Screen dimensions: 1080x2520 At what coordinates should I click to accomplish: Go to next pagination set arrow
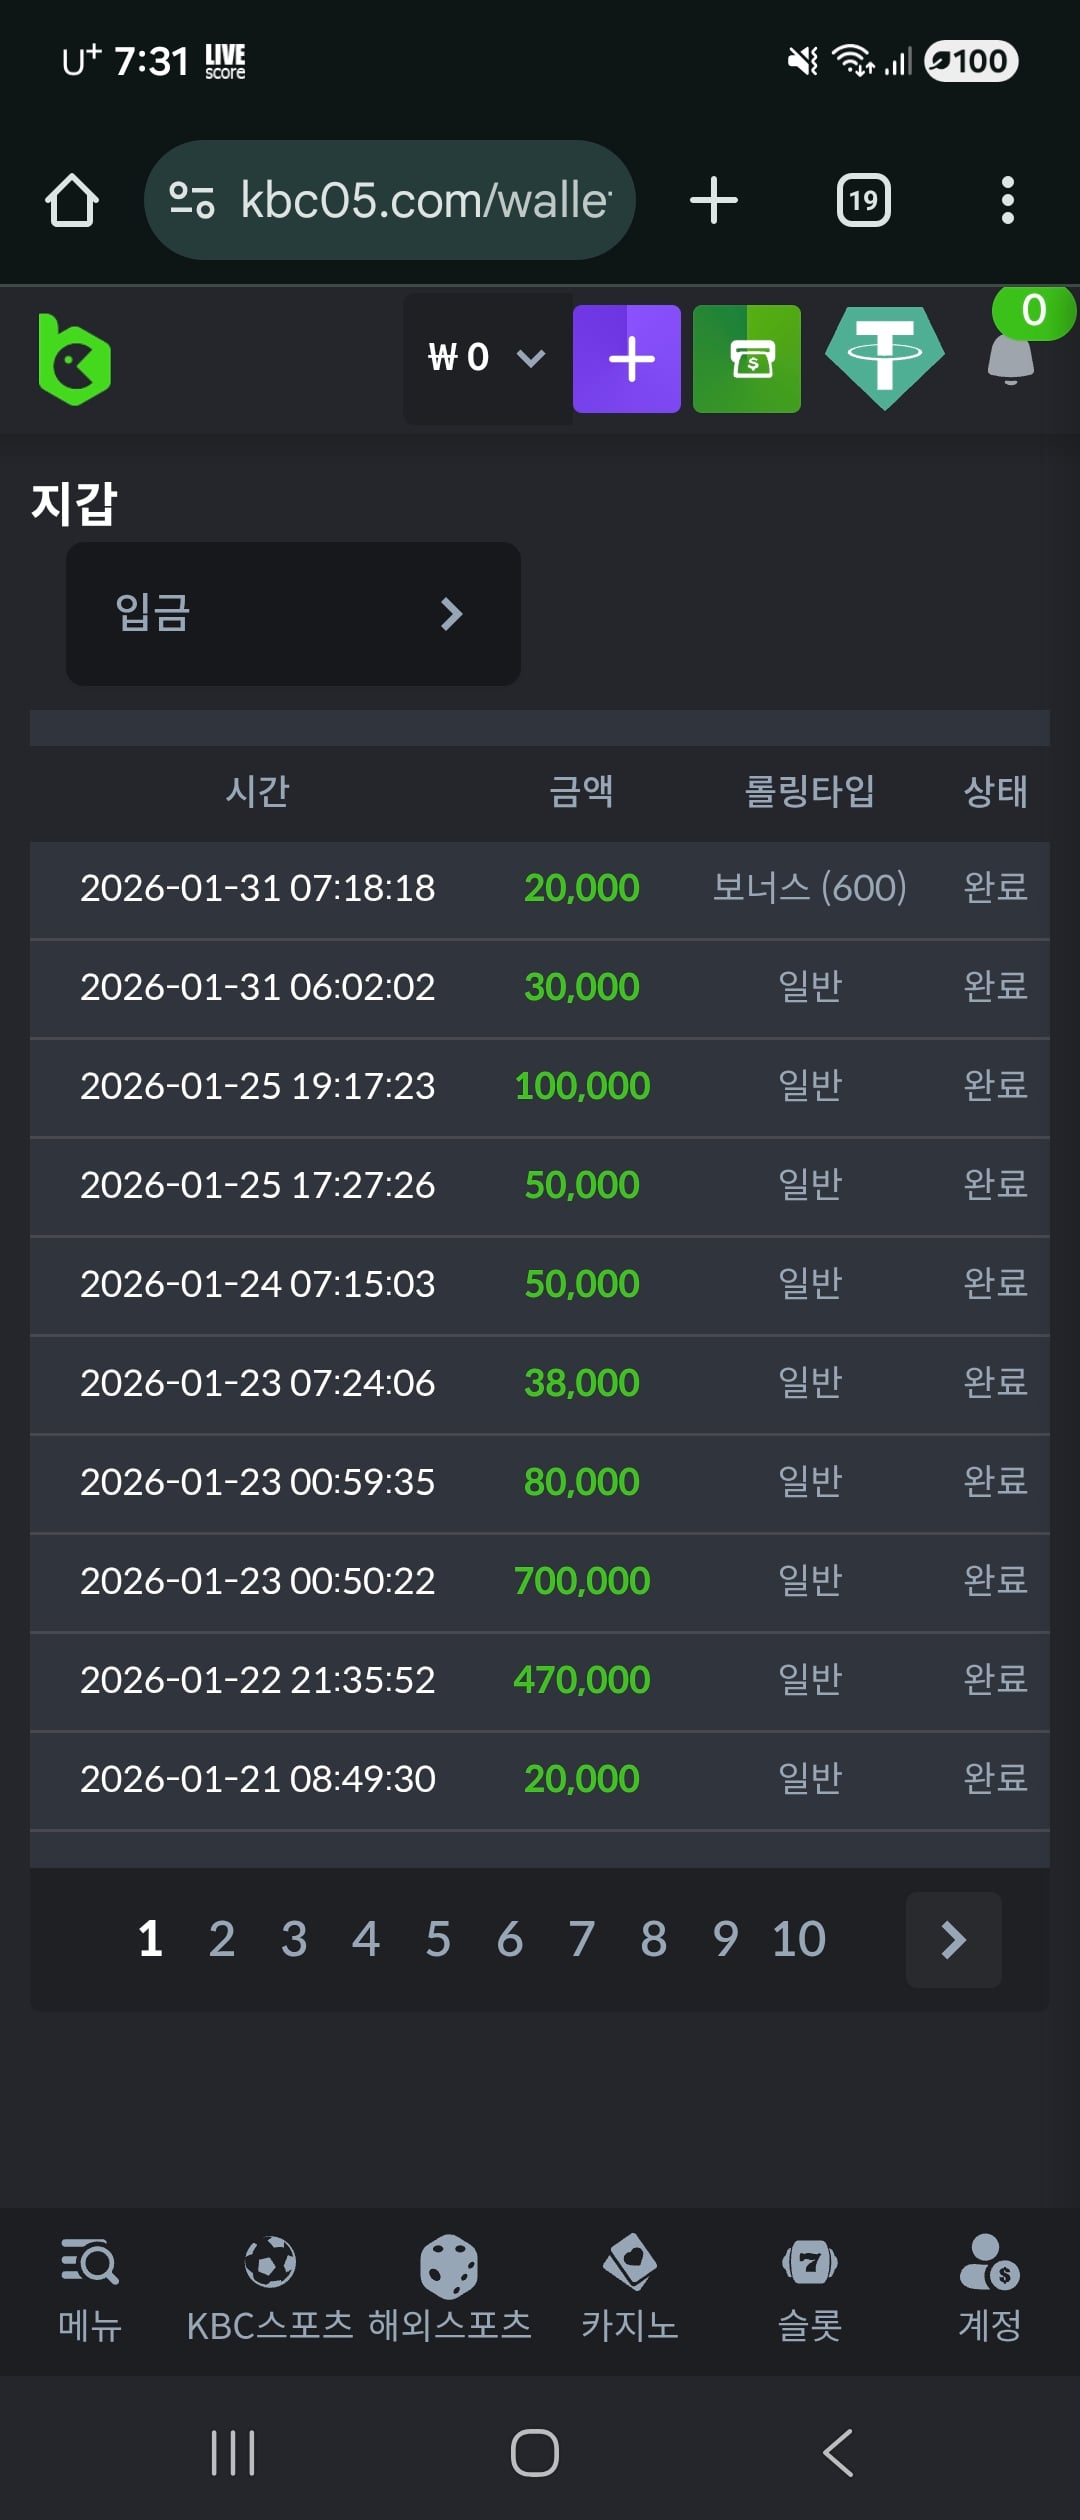pyautogui.click(x=953, y=1940)
